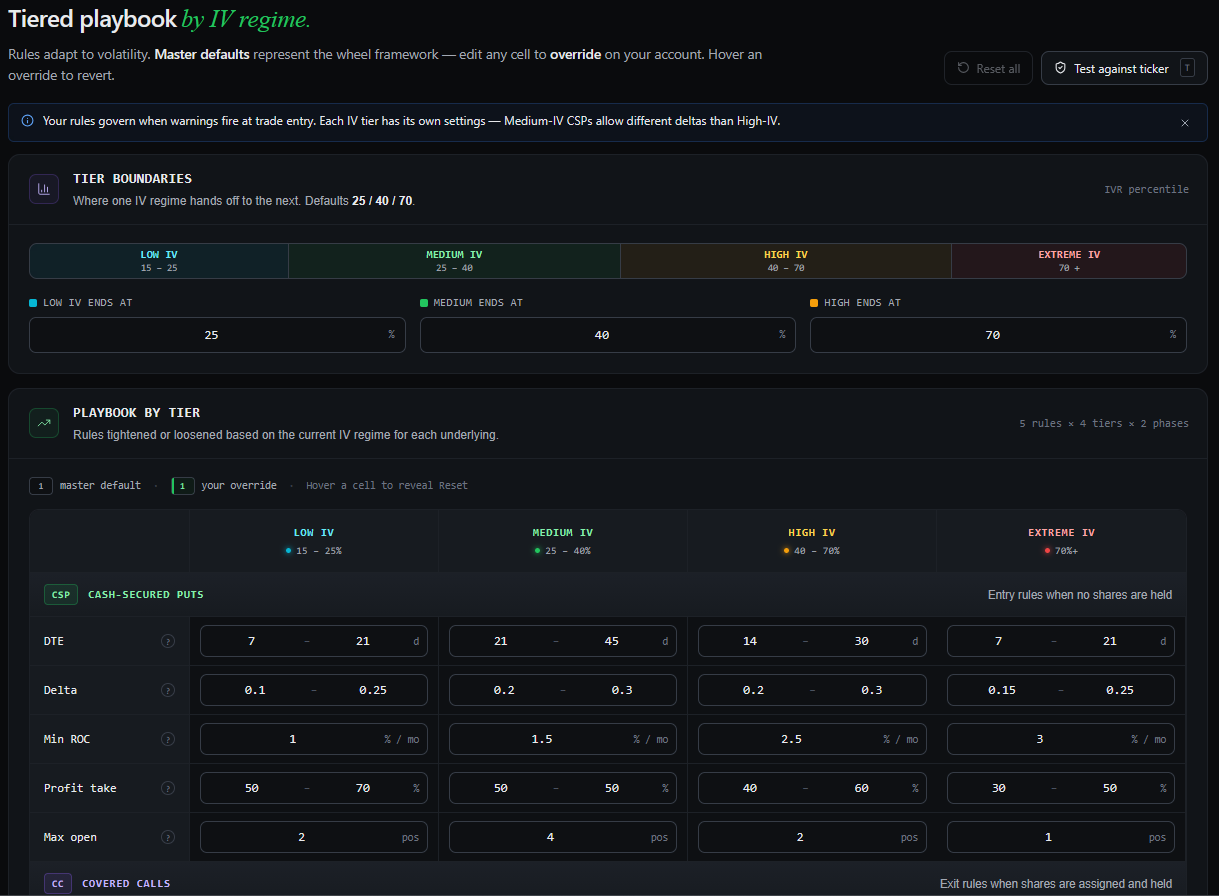Click the orange High ends at swatch
The height and width of the screenshot is (896, 1219).
coord(814,302)
